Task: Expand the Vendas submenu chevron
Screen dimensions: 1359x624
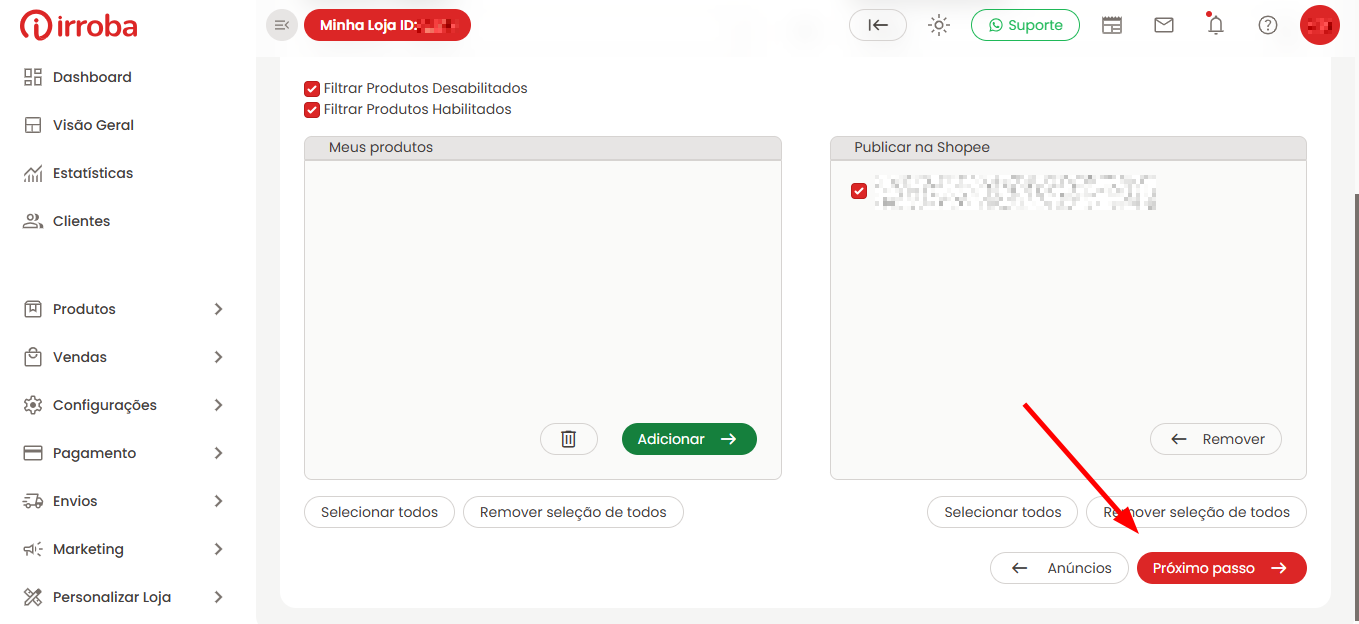Action: pos(219,357)
